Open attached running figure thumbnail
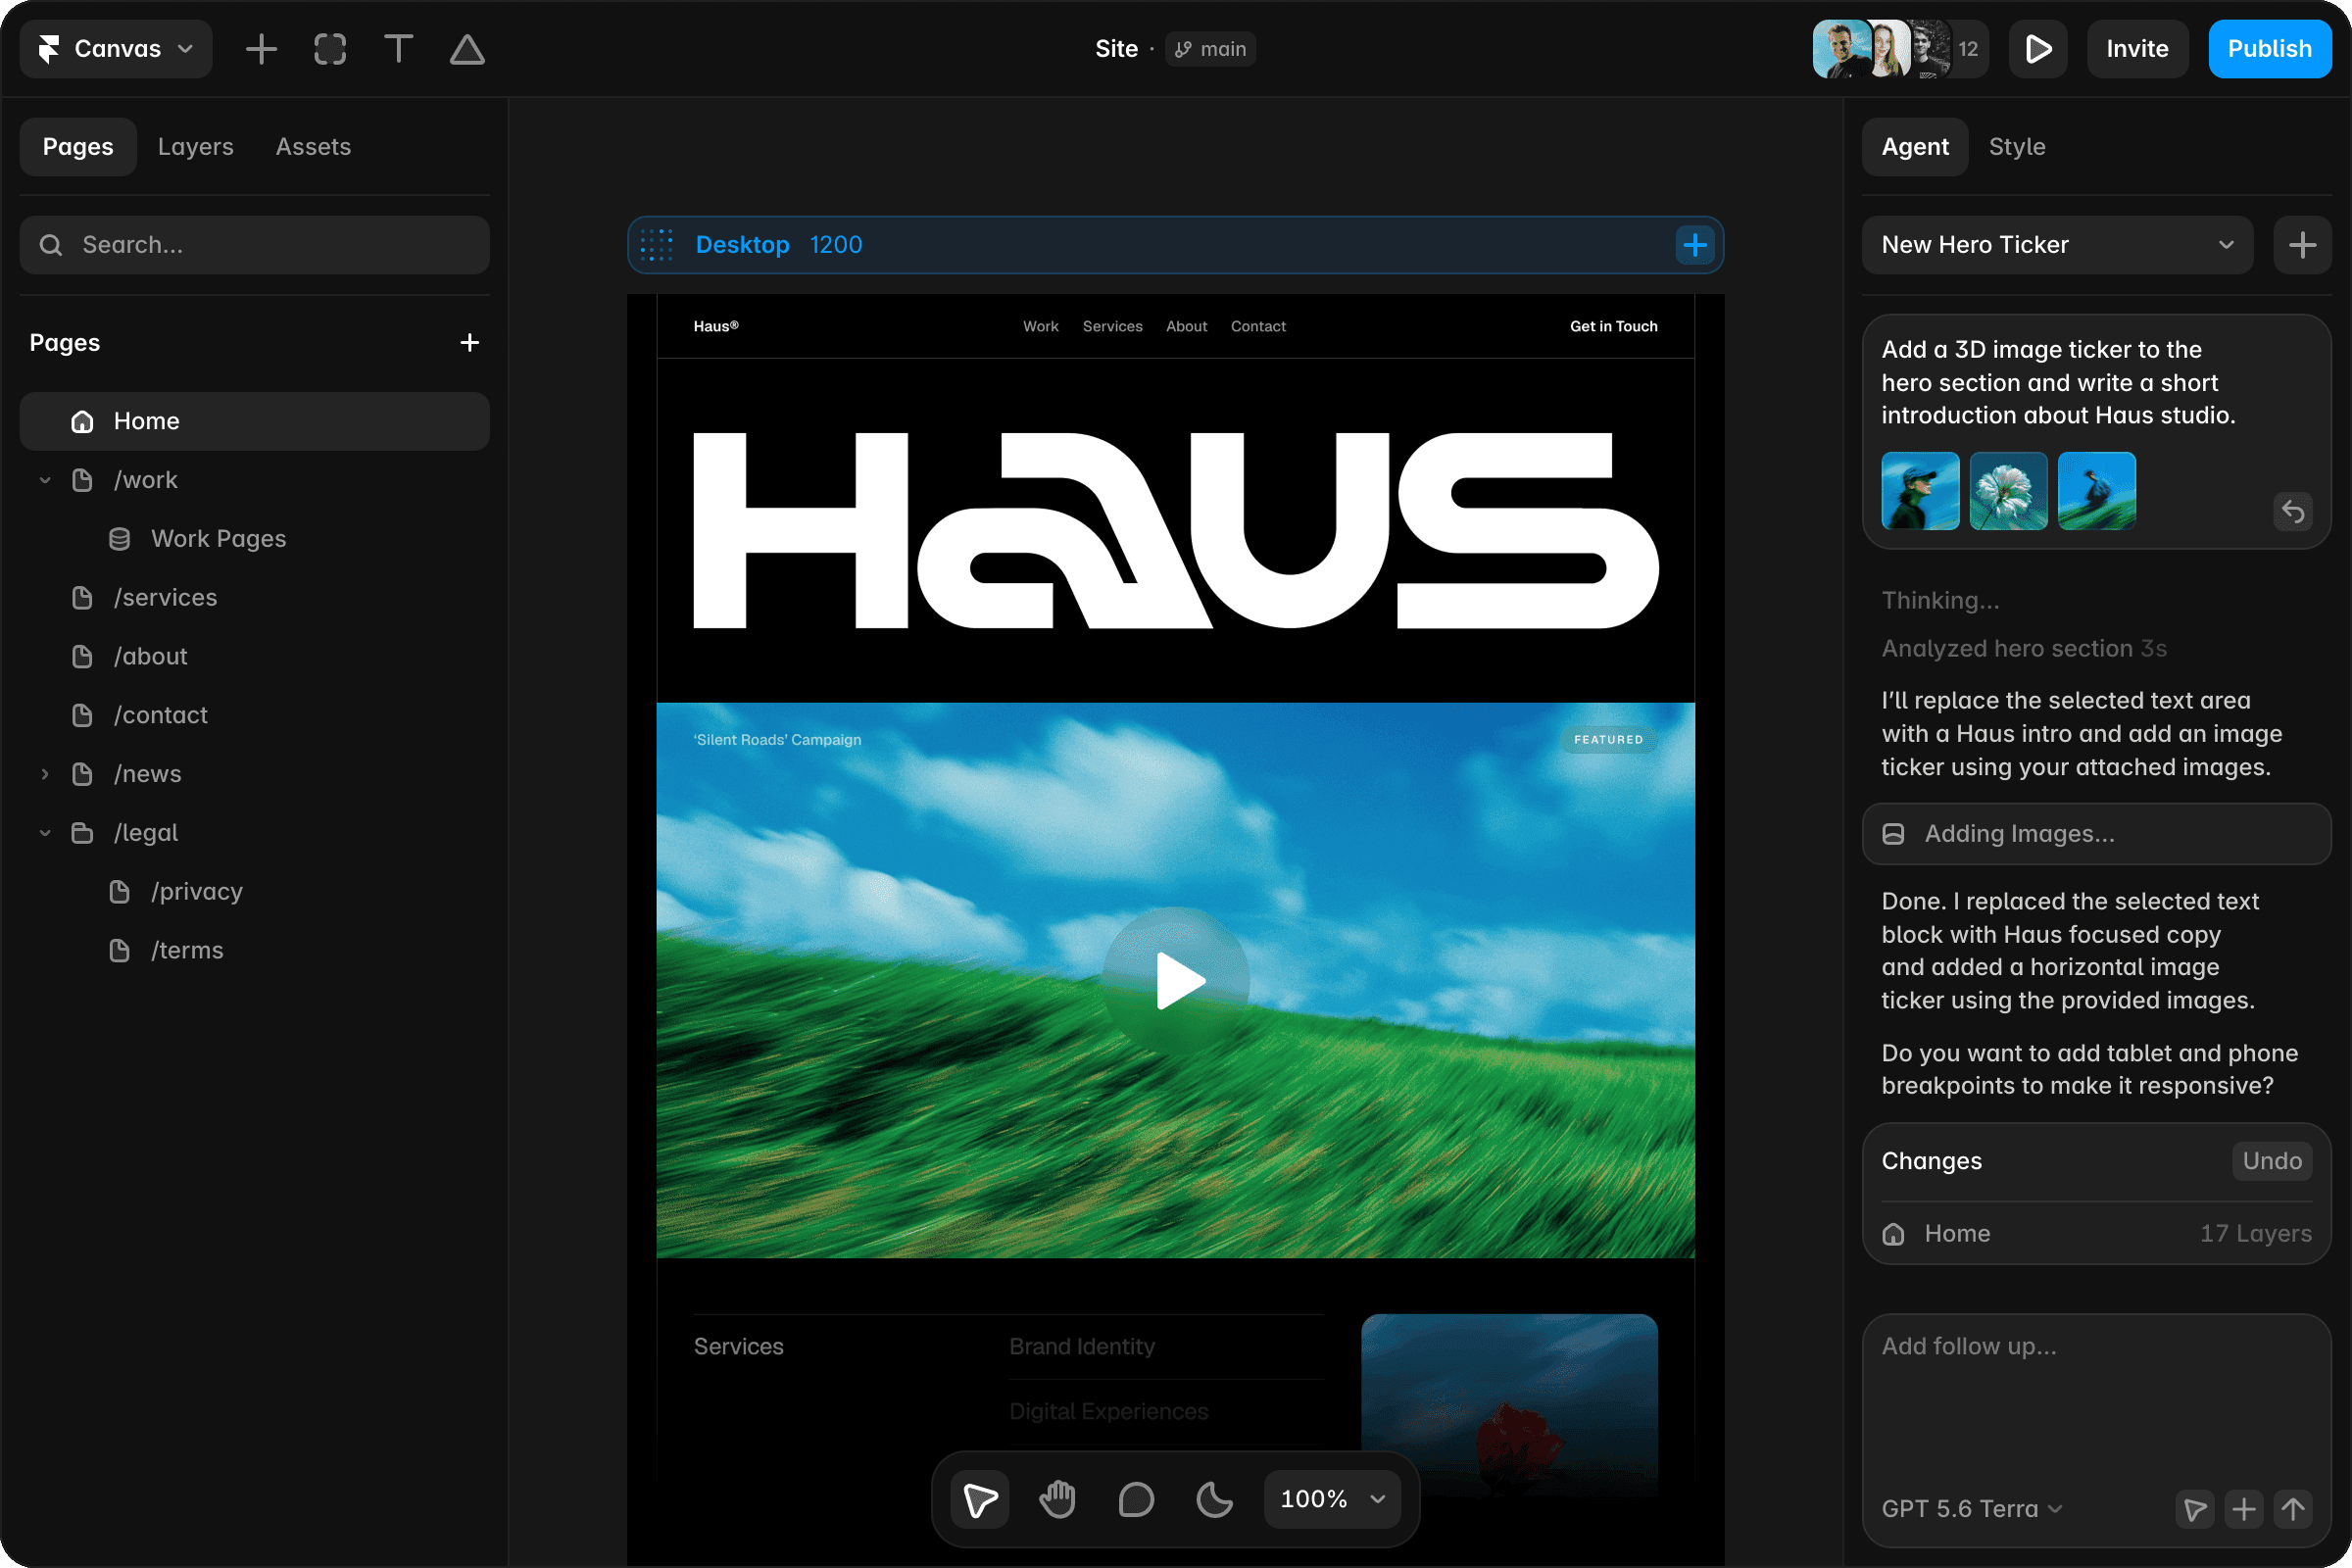Screen dimensions: 2352x1568 [x=2096, y=490]
